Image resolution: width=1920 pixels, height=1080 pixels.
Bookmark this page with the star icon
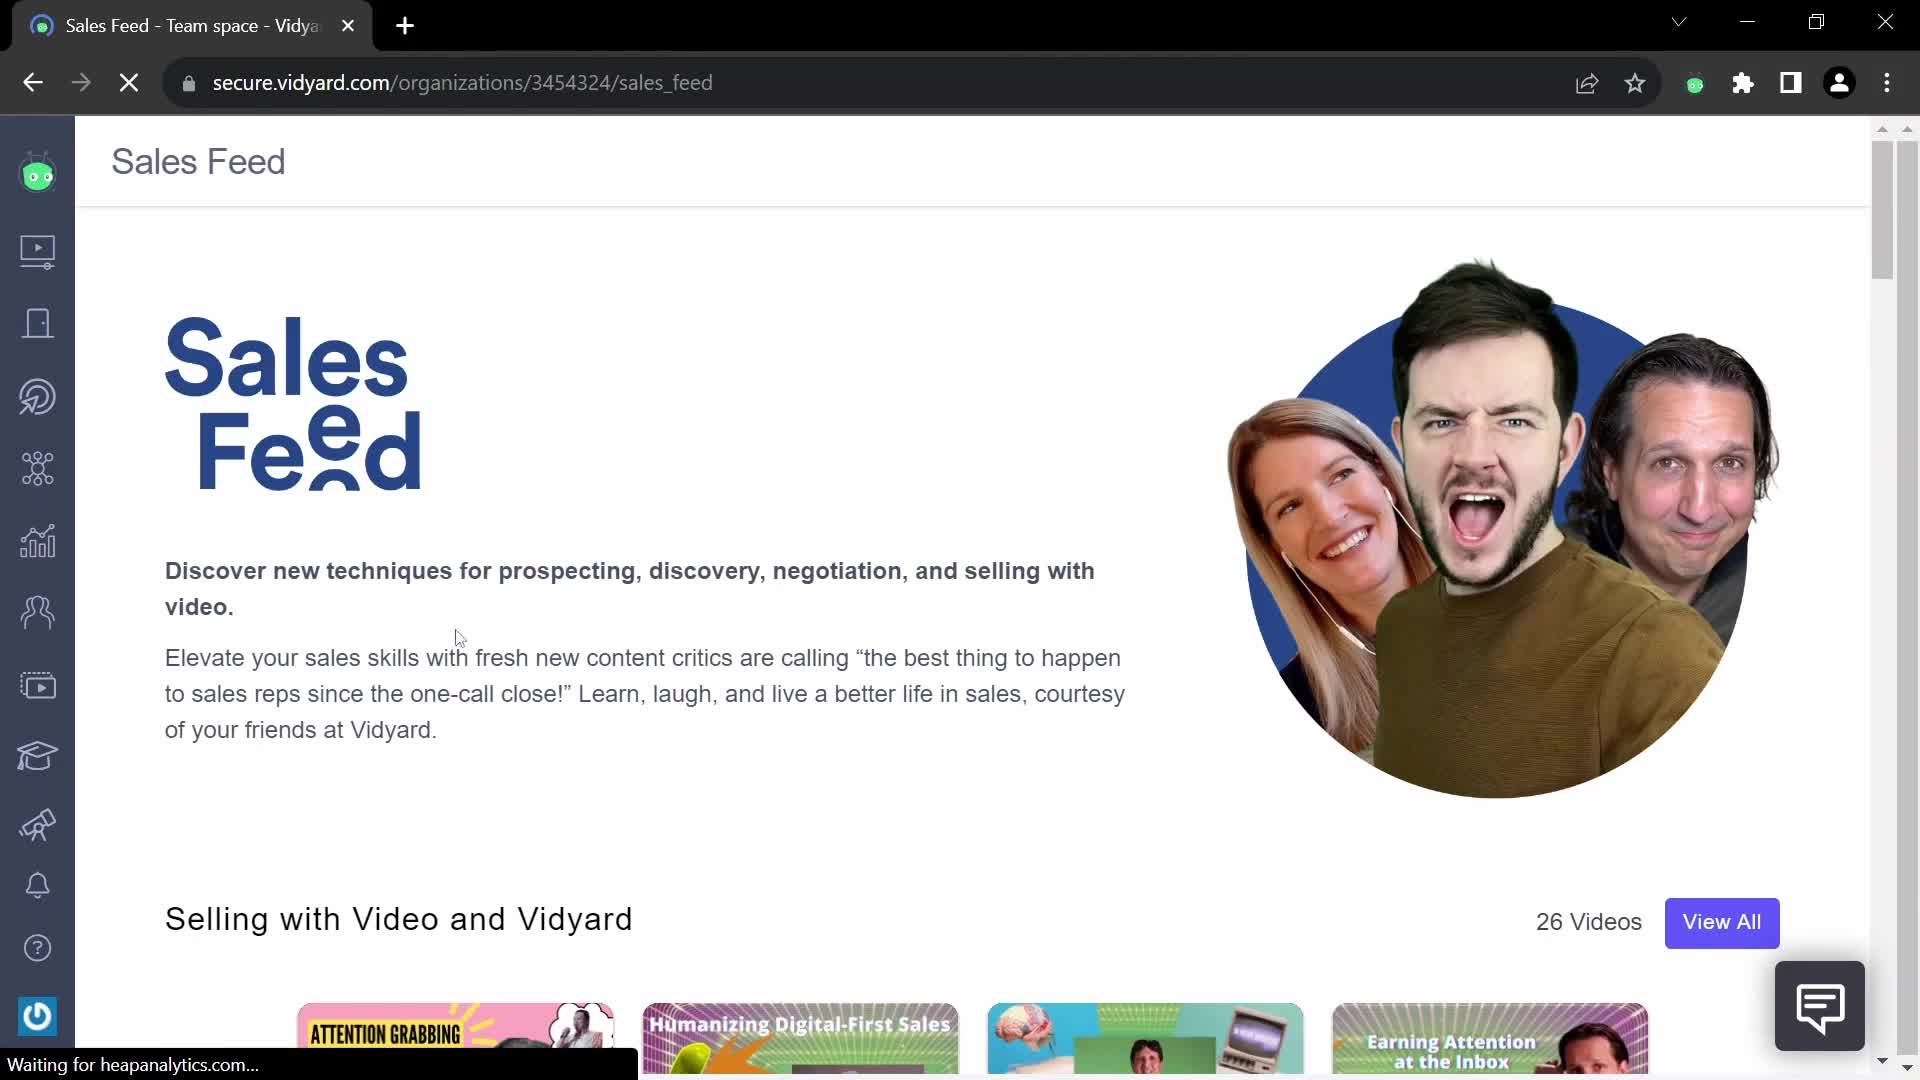[1635, 83]
